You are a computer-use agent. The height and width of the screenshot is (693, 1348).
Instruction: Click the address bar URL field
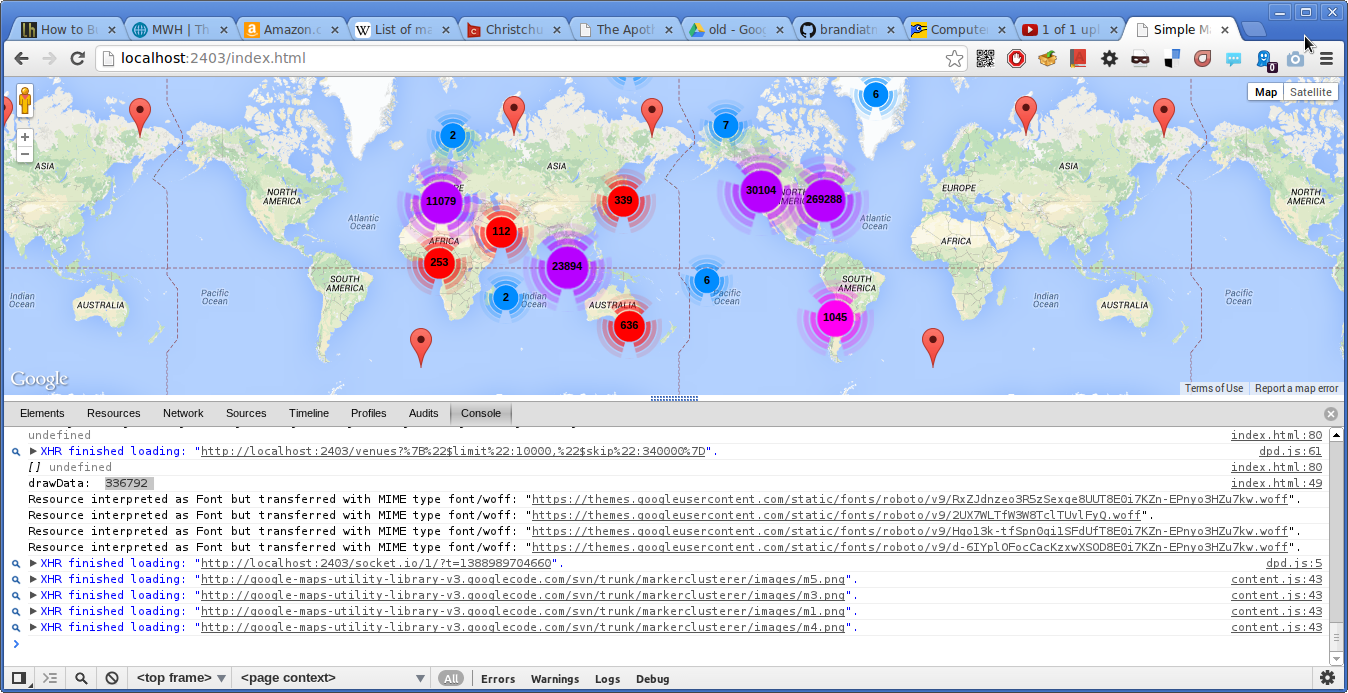(530, 58)
